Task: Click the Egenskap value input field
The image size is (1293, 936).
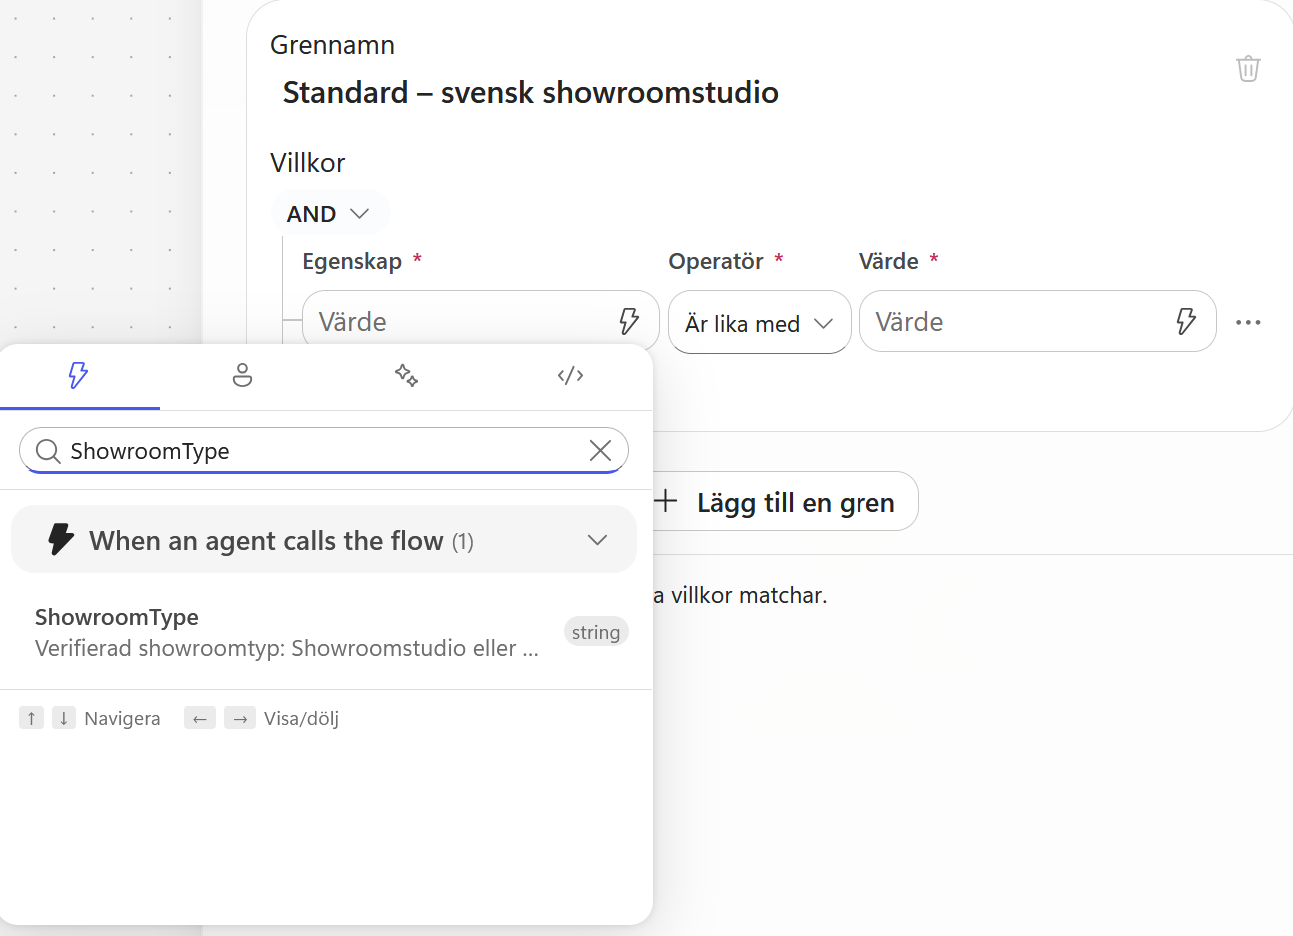Action: 481,322
